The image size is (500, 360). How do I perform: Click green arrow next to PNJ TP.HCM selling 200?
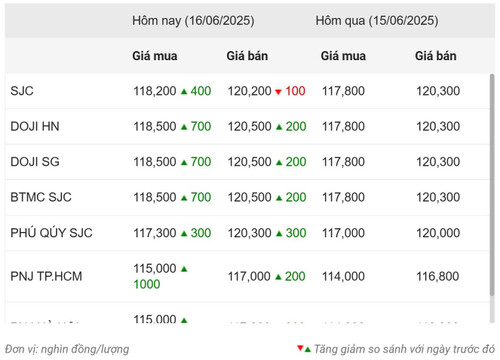coord(278,277)
